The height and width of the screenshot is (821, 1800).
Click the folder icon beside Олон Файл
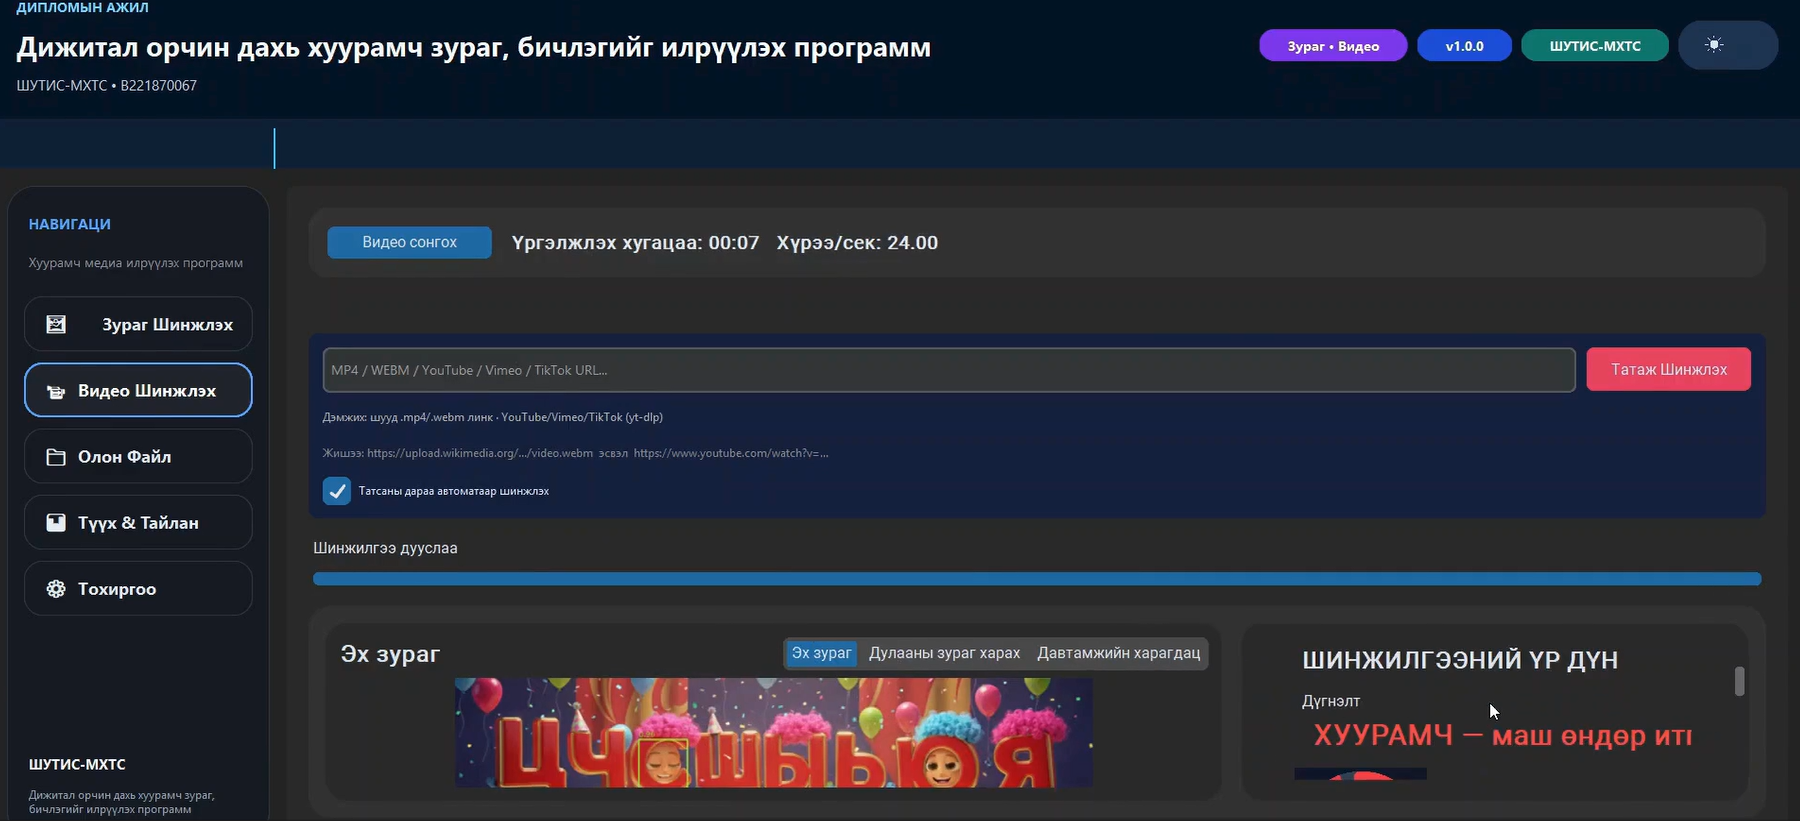56,457
